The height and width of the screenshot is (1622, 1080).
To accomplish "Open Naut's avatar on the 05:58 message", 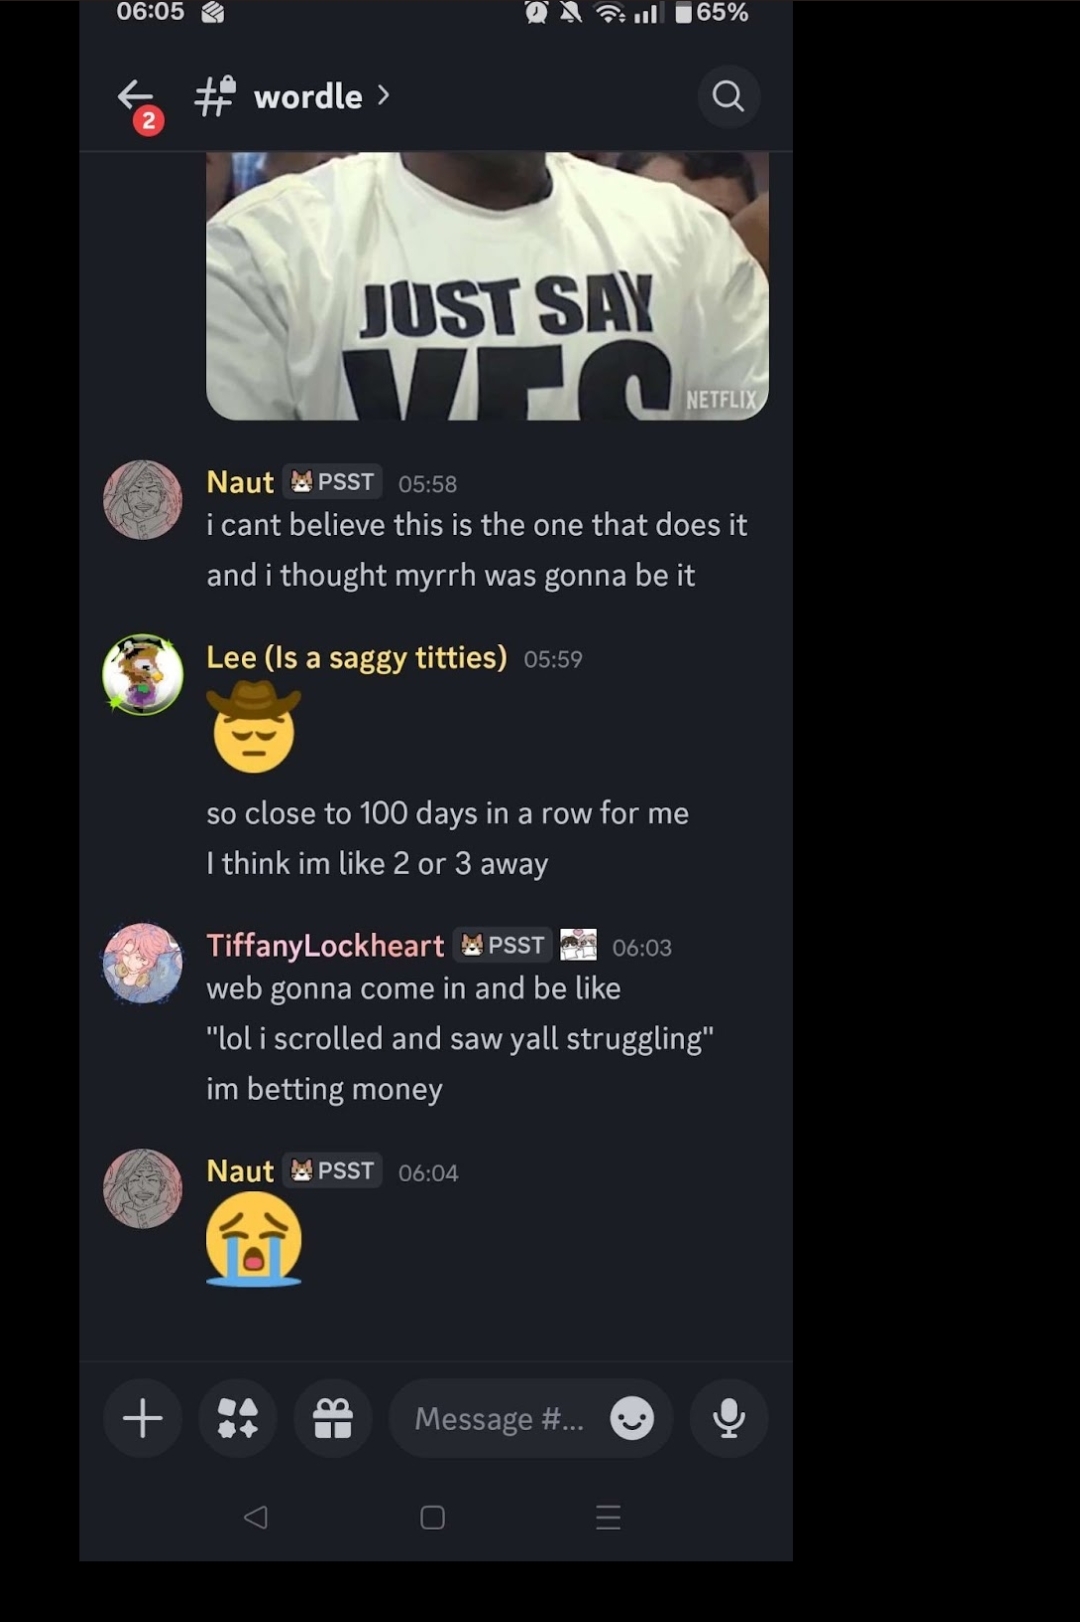I will coord(143,500).
